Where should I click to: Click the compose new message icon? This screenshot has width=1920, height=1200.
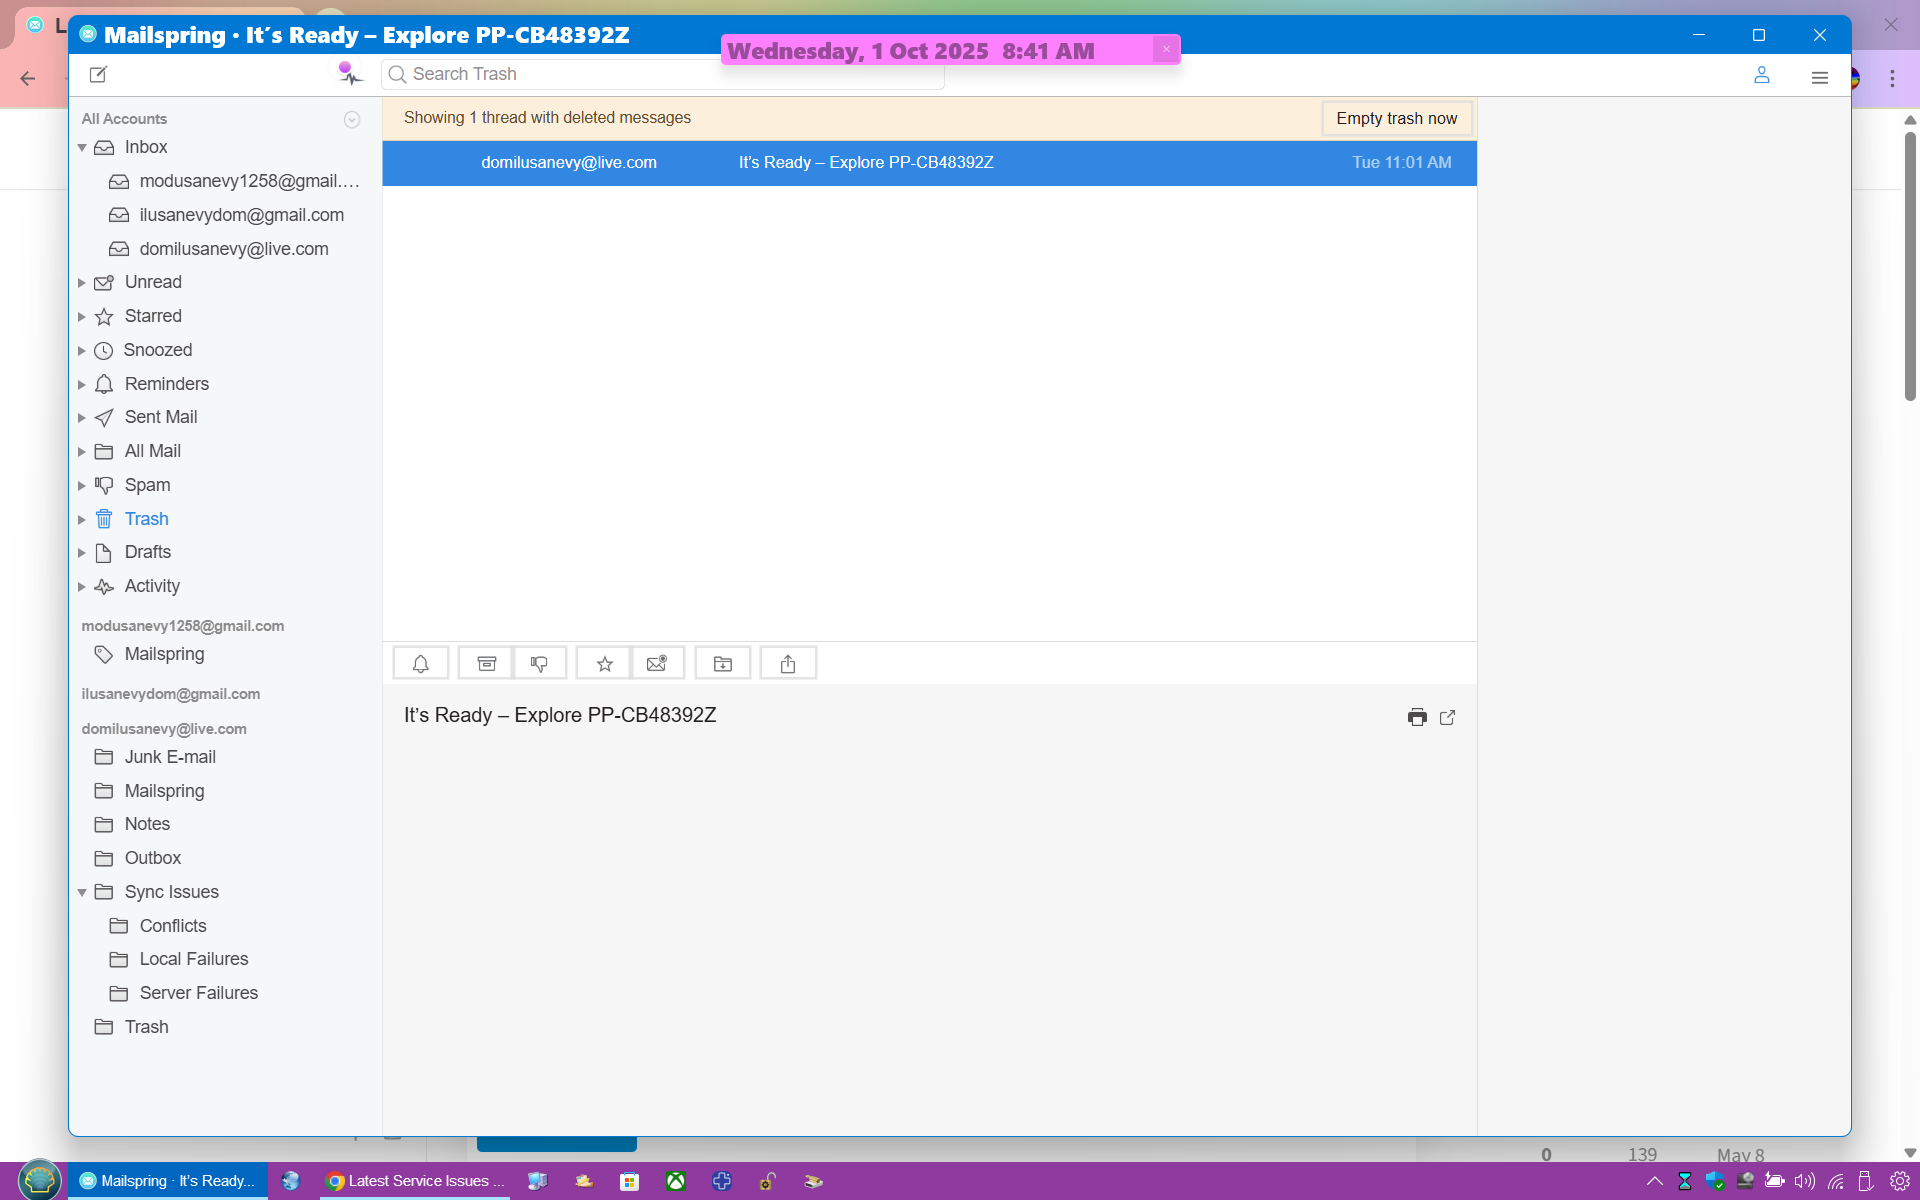pyautogui.click(x=98, y=74)
